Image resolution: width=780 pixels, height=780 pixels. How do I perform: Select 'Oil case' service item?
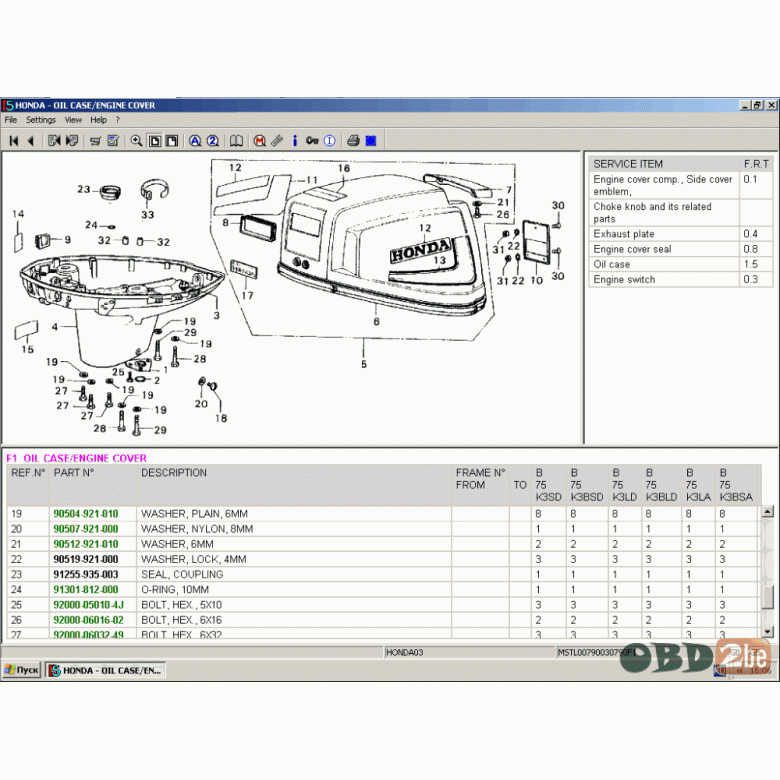[x=611, y=265]
